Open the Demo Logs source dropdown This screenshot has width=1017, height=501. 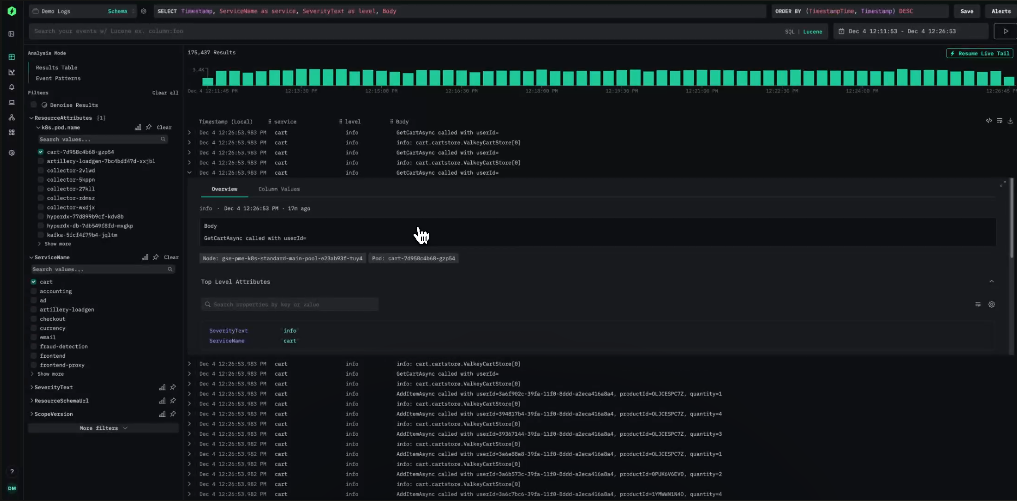81,11
